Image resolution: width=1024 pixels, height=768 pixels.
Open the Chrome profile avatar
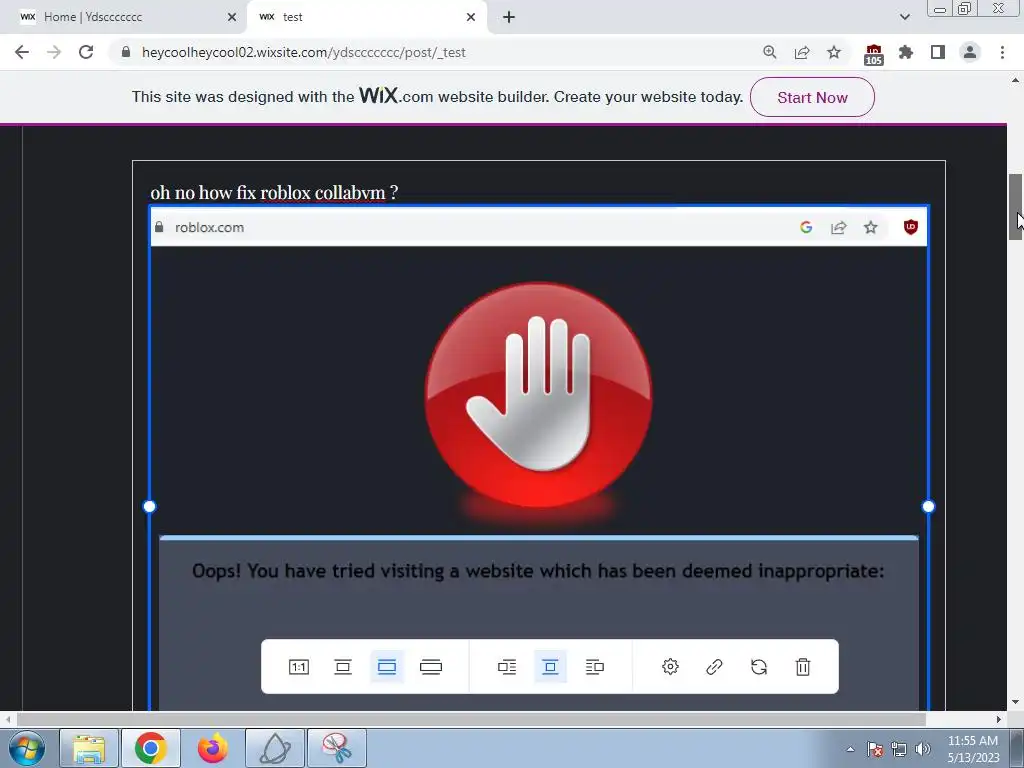click(970, 52)
